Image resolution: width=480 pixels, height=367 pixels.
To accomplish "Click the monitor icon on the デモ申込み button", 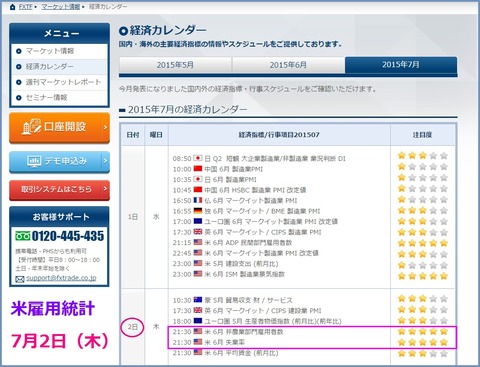I will click(x=34, y=162).
